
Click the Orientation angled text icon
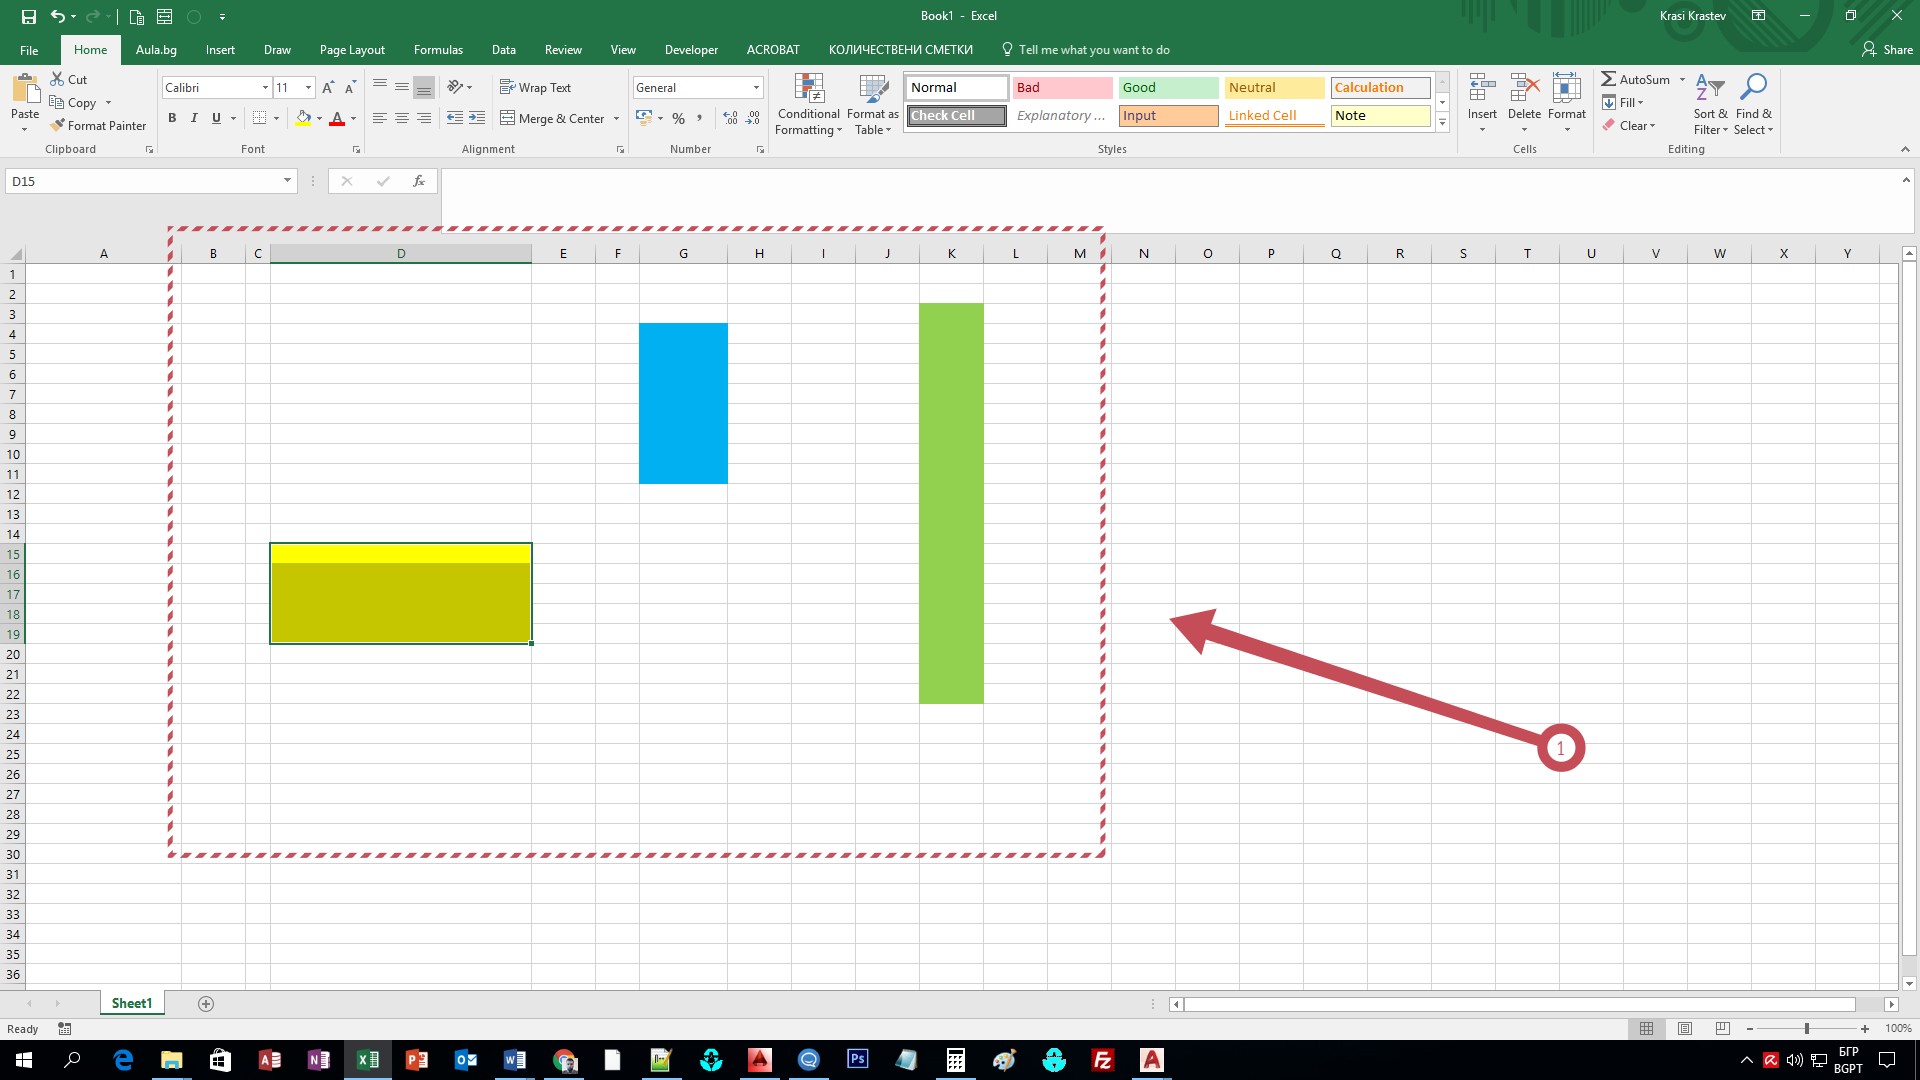tap(455, 87)
